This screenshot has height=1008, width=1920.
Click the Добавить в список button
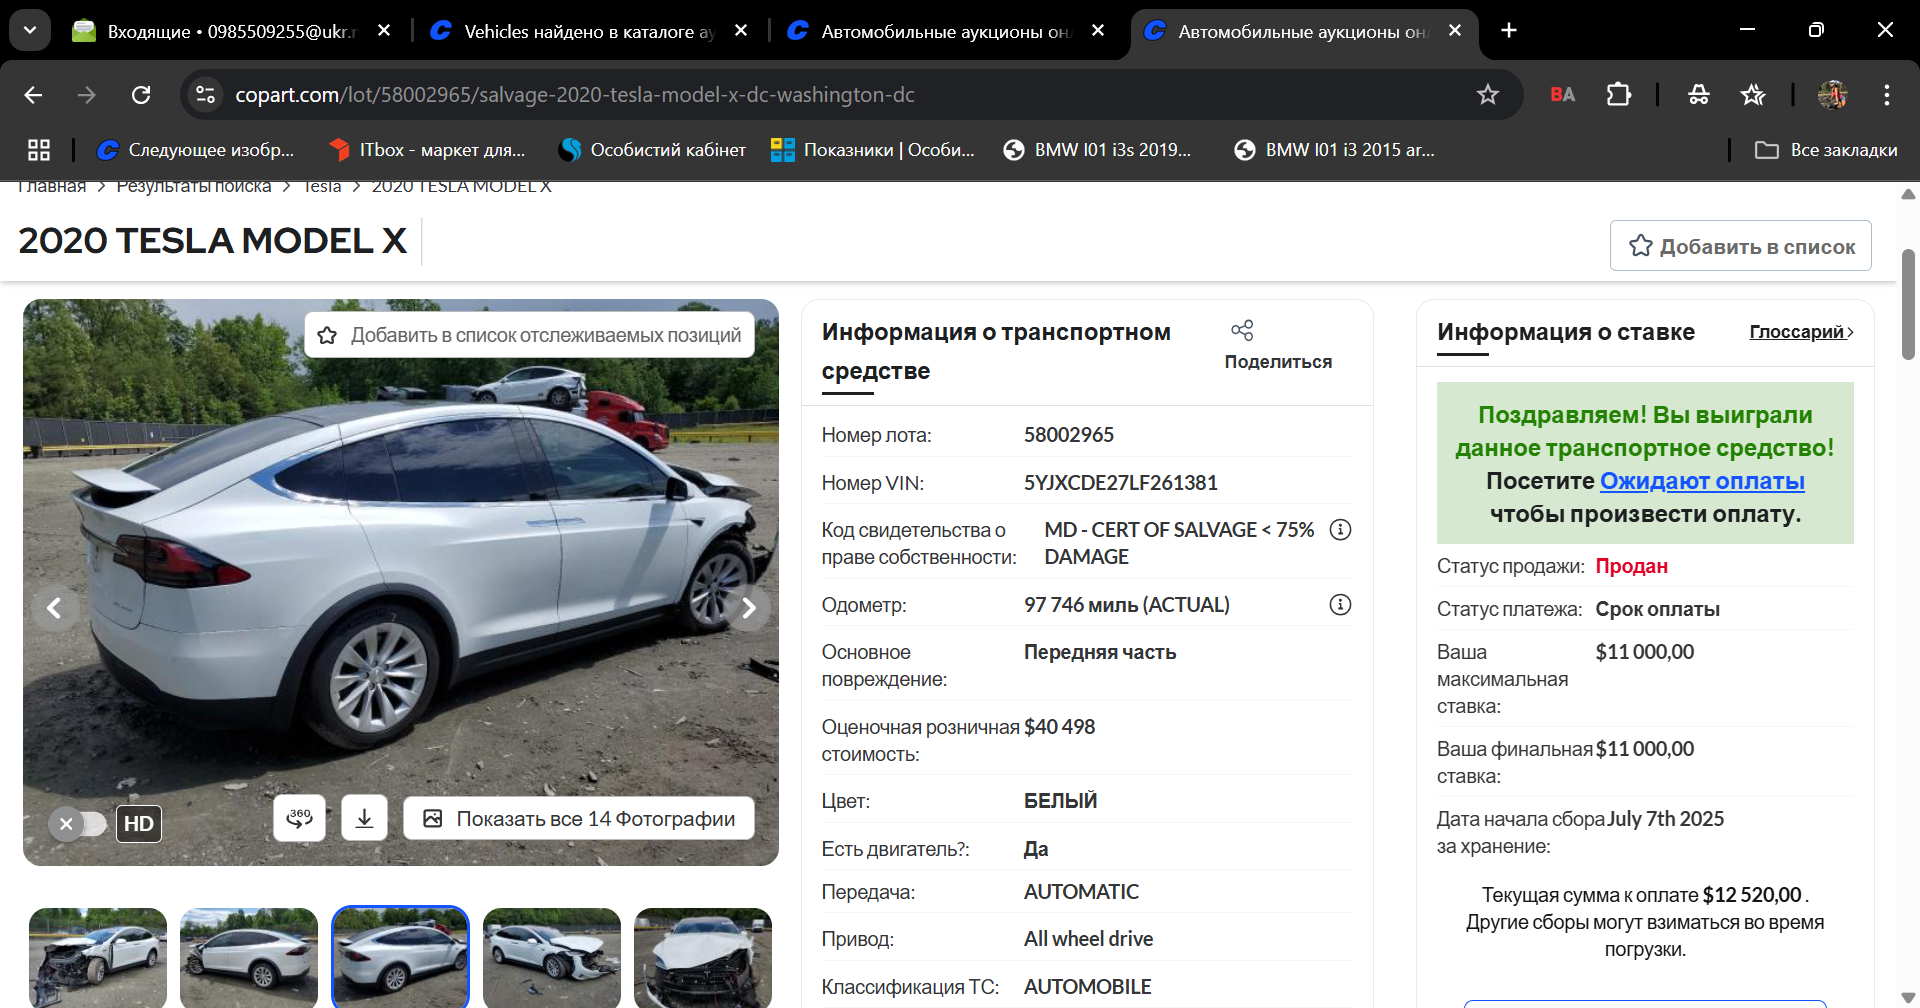pos(1740,246)
